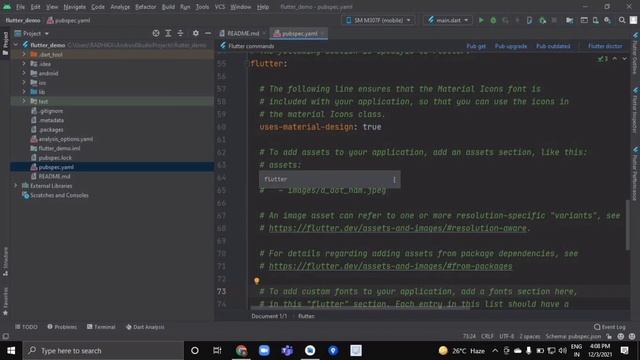The image size is (640, 360).
Task: Select pubspec.lock in project tree
Action: click(55, 158)
